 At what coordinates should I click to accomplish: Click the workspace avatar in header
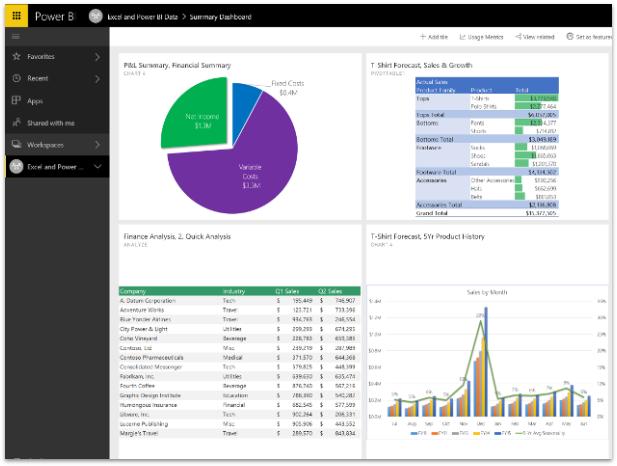96,16
